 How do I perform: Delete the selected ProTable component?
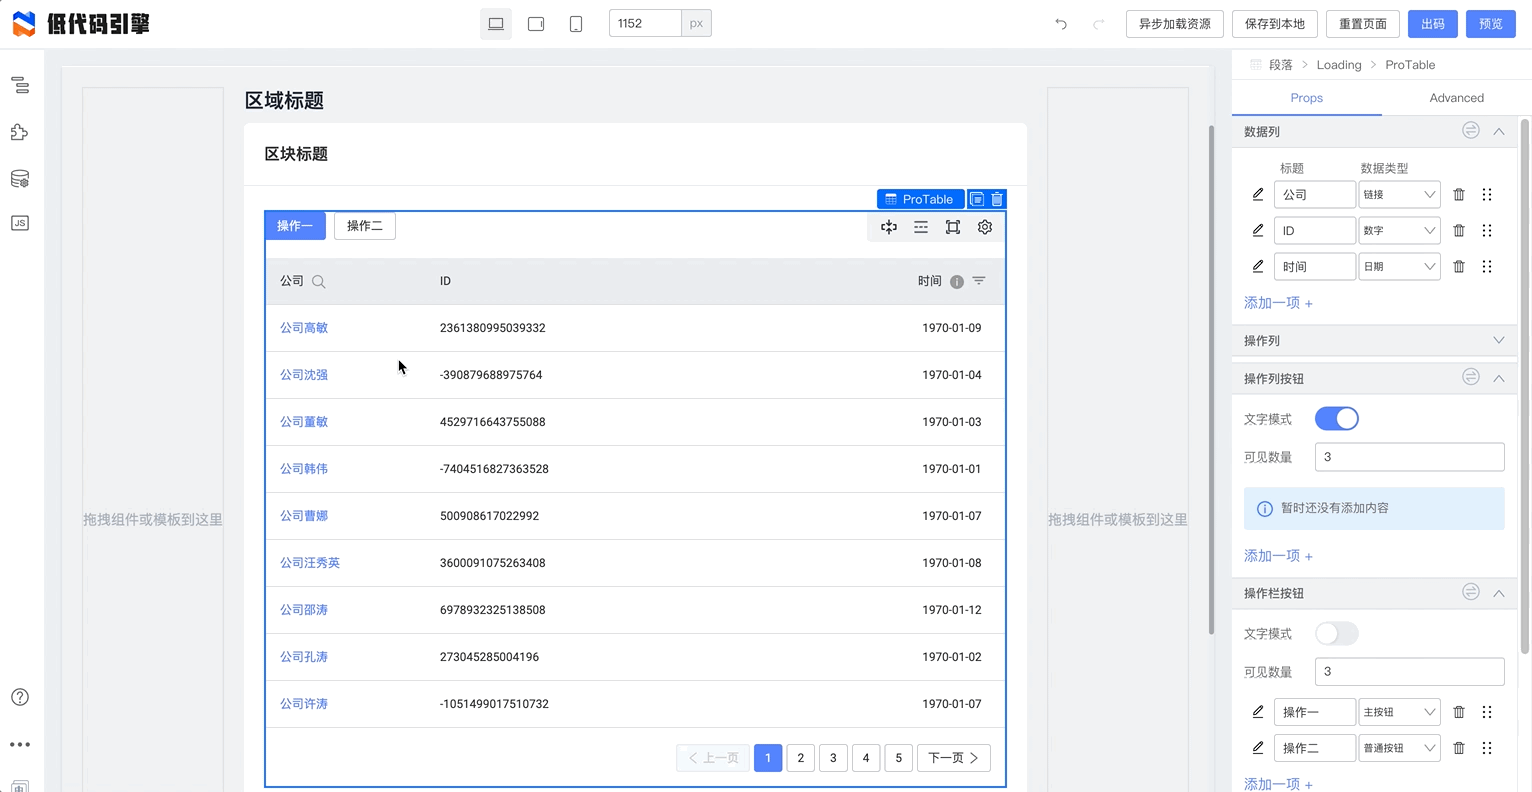tap(997, 199)
